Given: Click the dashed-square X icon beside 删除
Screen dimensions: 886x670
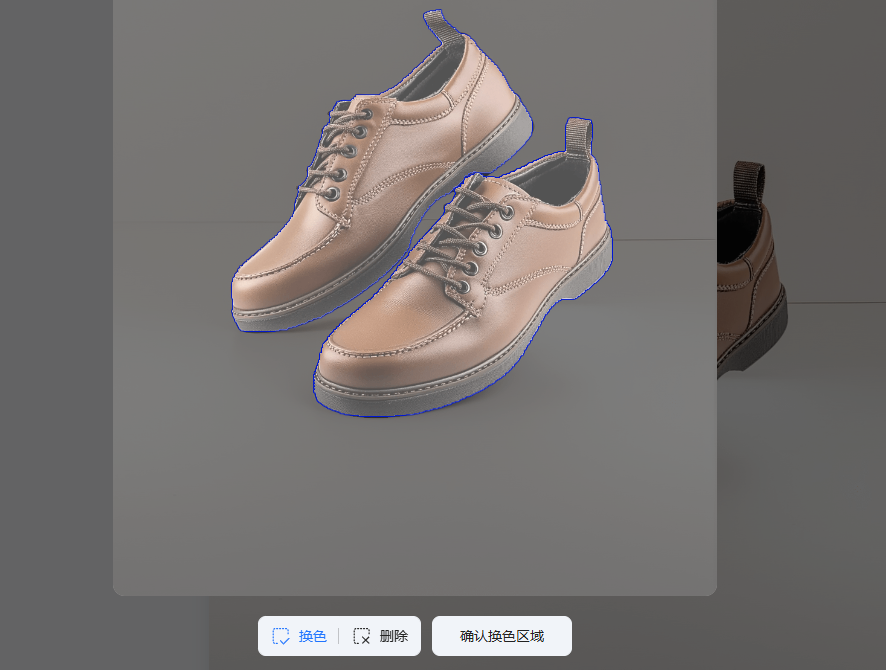Looking at the screenshot, I should [362, 636].
